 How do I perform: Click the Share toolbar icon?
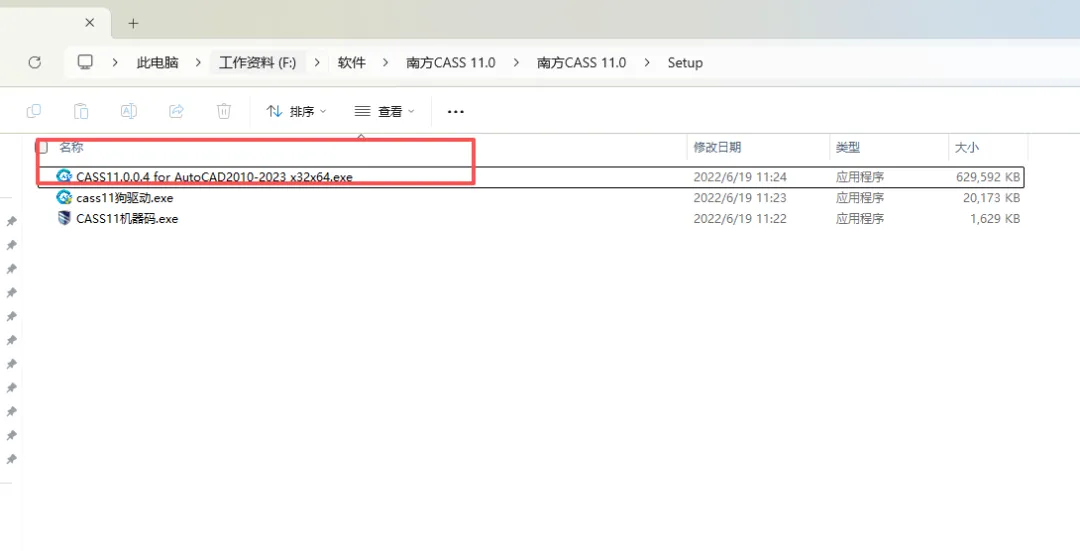[176, 111]
